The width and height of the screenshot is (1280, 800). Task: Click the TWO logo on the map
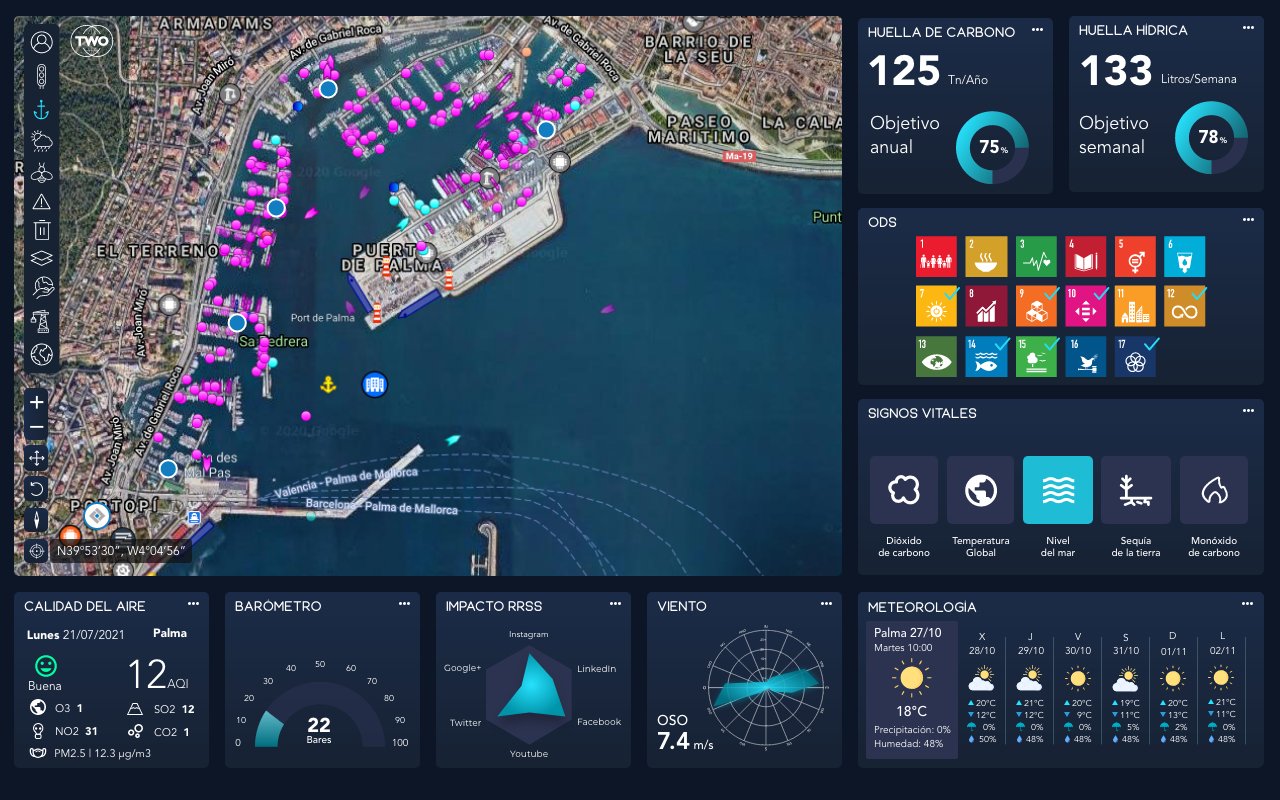click(x=91, y=42)
